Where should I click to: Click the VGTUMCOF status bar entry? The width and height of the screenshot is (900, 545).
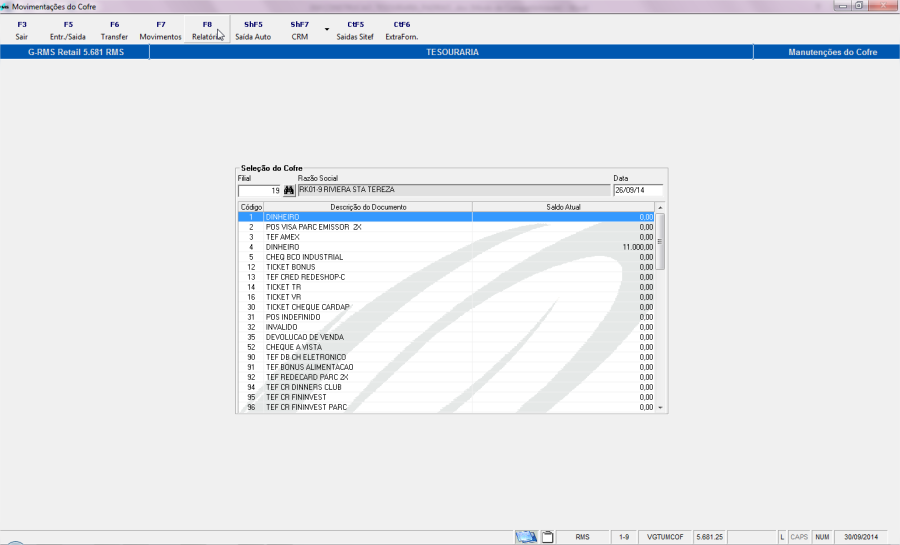click(665, 537)
